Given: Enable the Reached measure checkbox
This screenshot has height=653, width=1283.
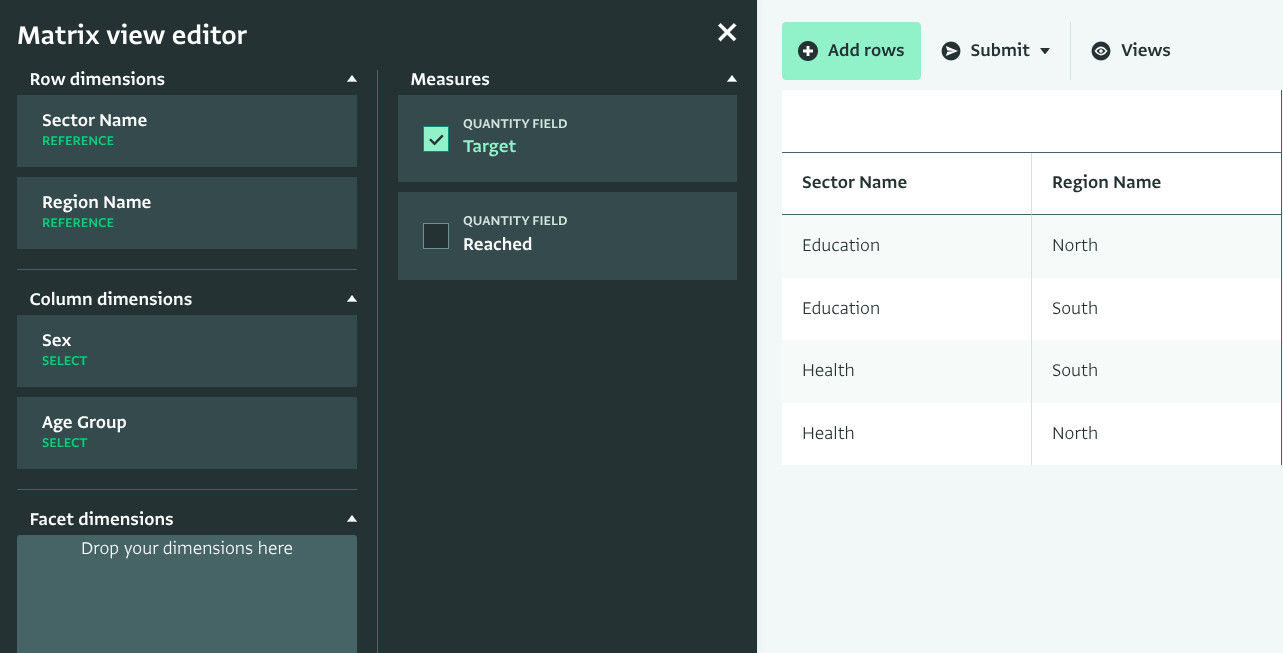Looking at the screenshot, I should [436, 236].
